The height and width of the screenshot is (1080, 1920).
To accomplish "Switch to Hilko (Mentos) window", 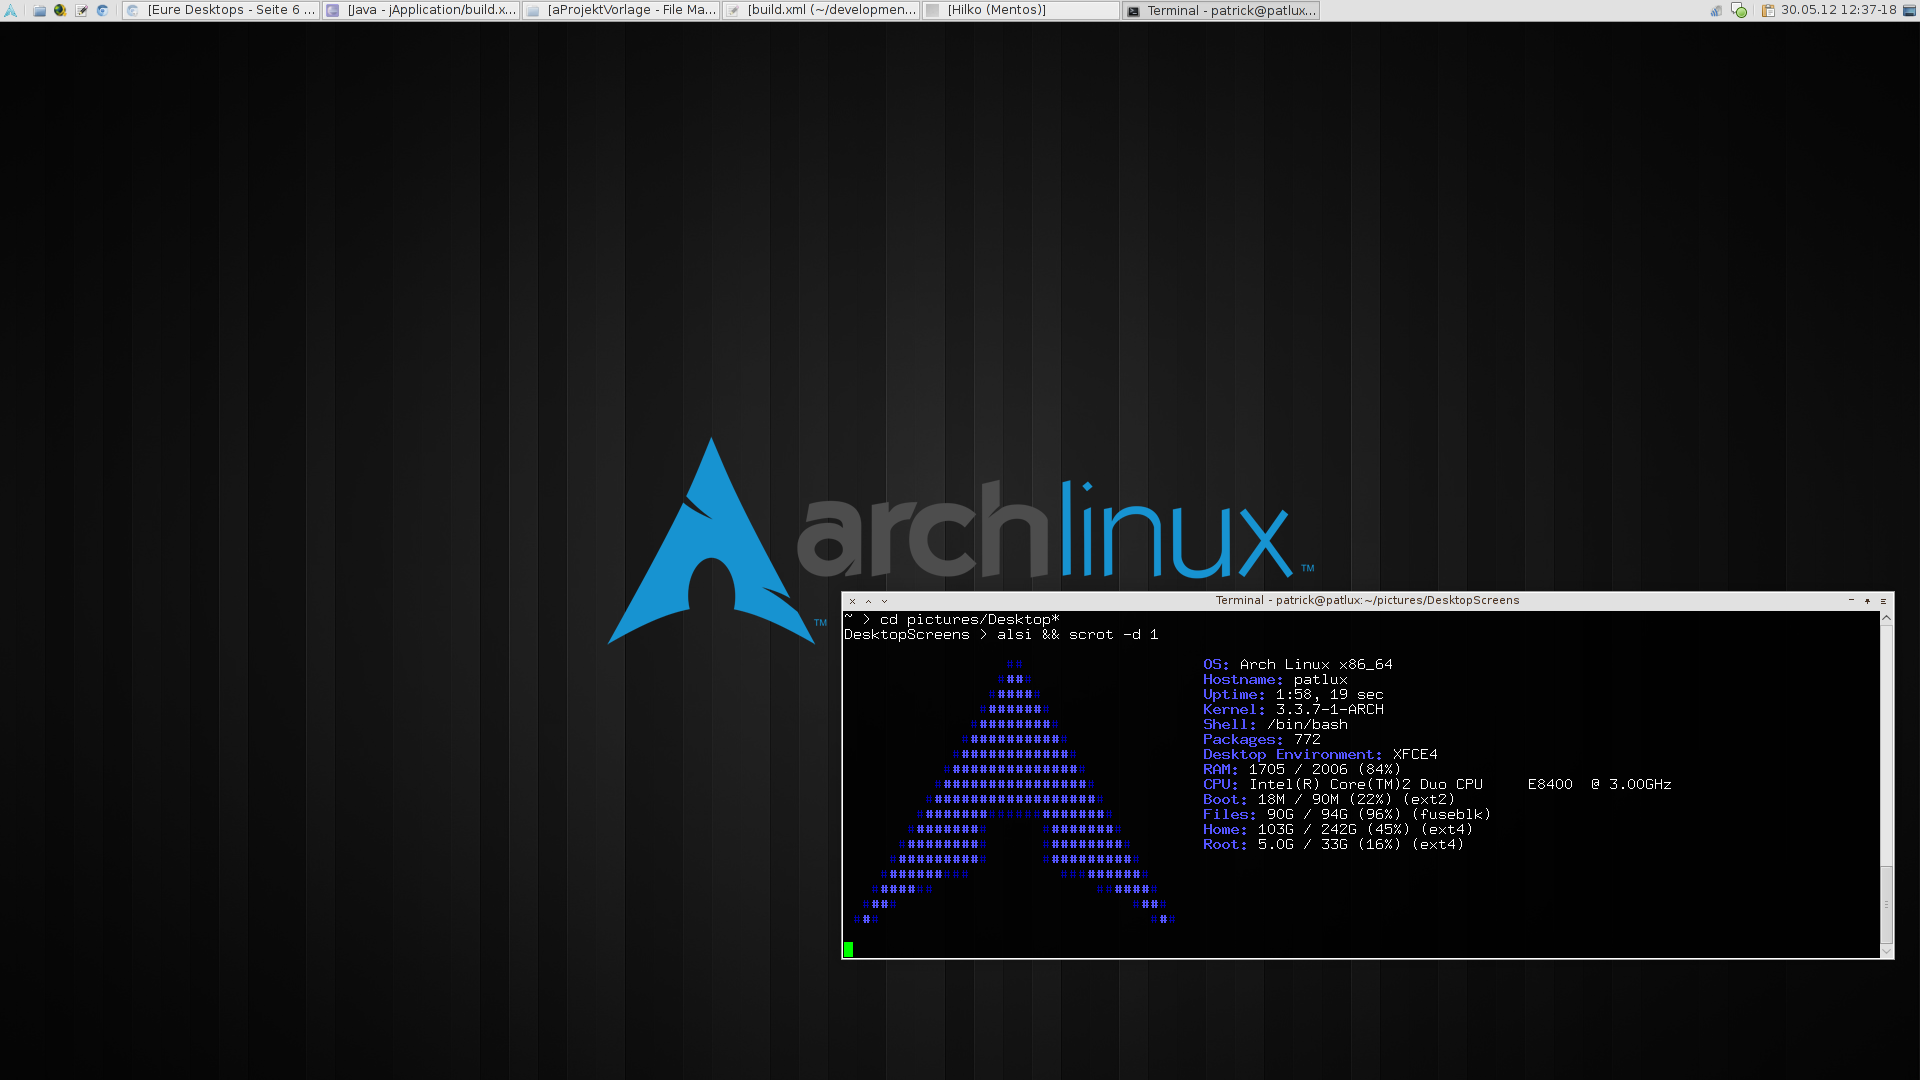I will (x=1021, y=10).
